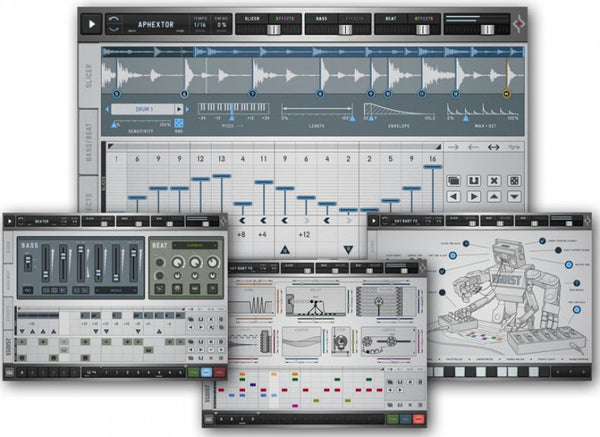Open the DRUM 1 selector dropdown
600x437 pixels.
pyautogui.click(x=145, y=108)
